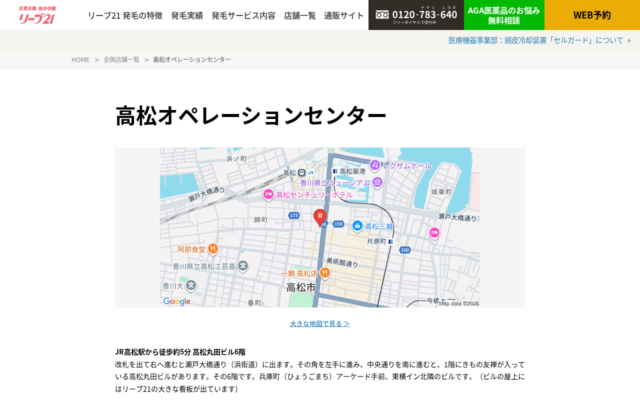Screen dimensions: 640x400
Task: Click the 高松三越 blue shopping marker
Action: pos(358,227)
